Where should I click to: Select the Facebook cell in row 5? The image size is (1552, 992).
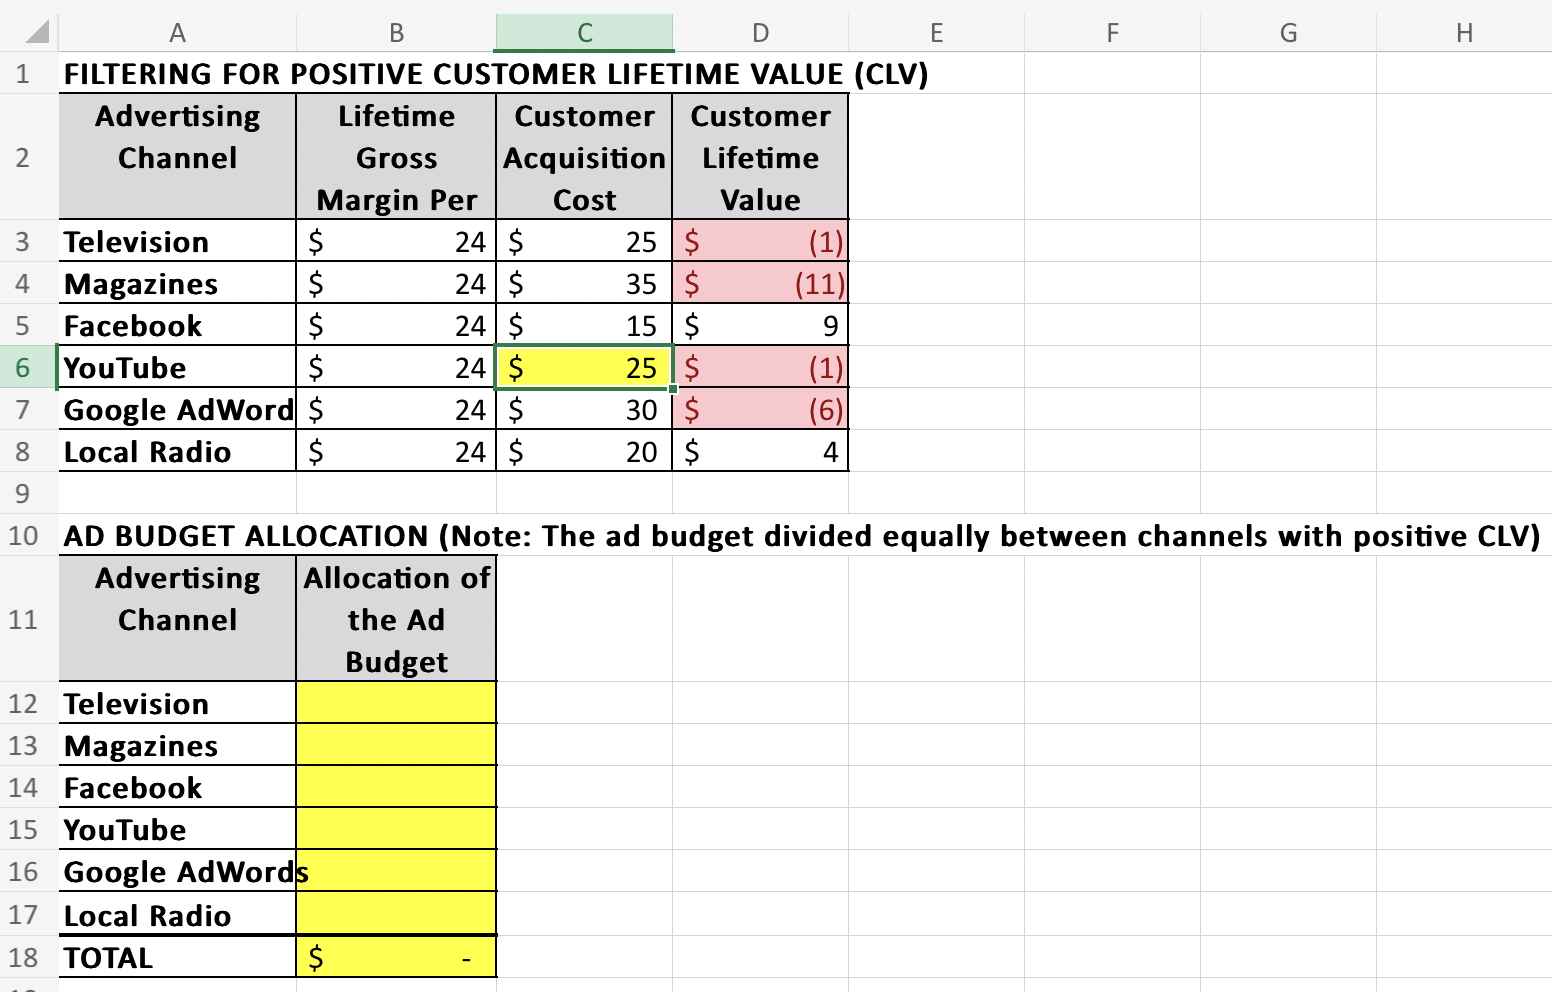click(177, 326)
